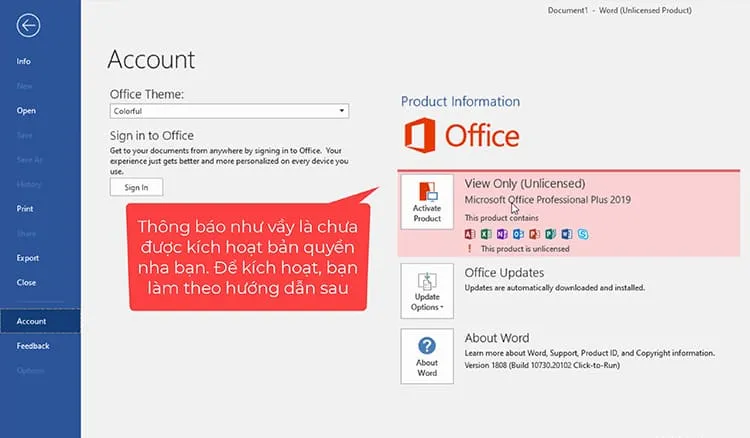Open the Info page

[x=23, y=61]
